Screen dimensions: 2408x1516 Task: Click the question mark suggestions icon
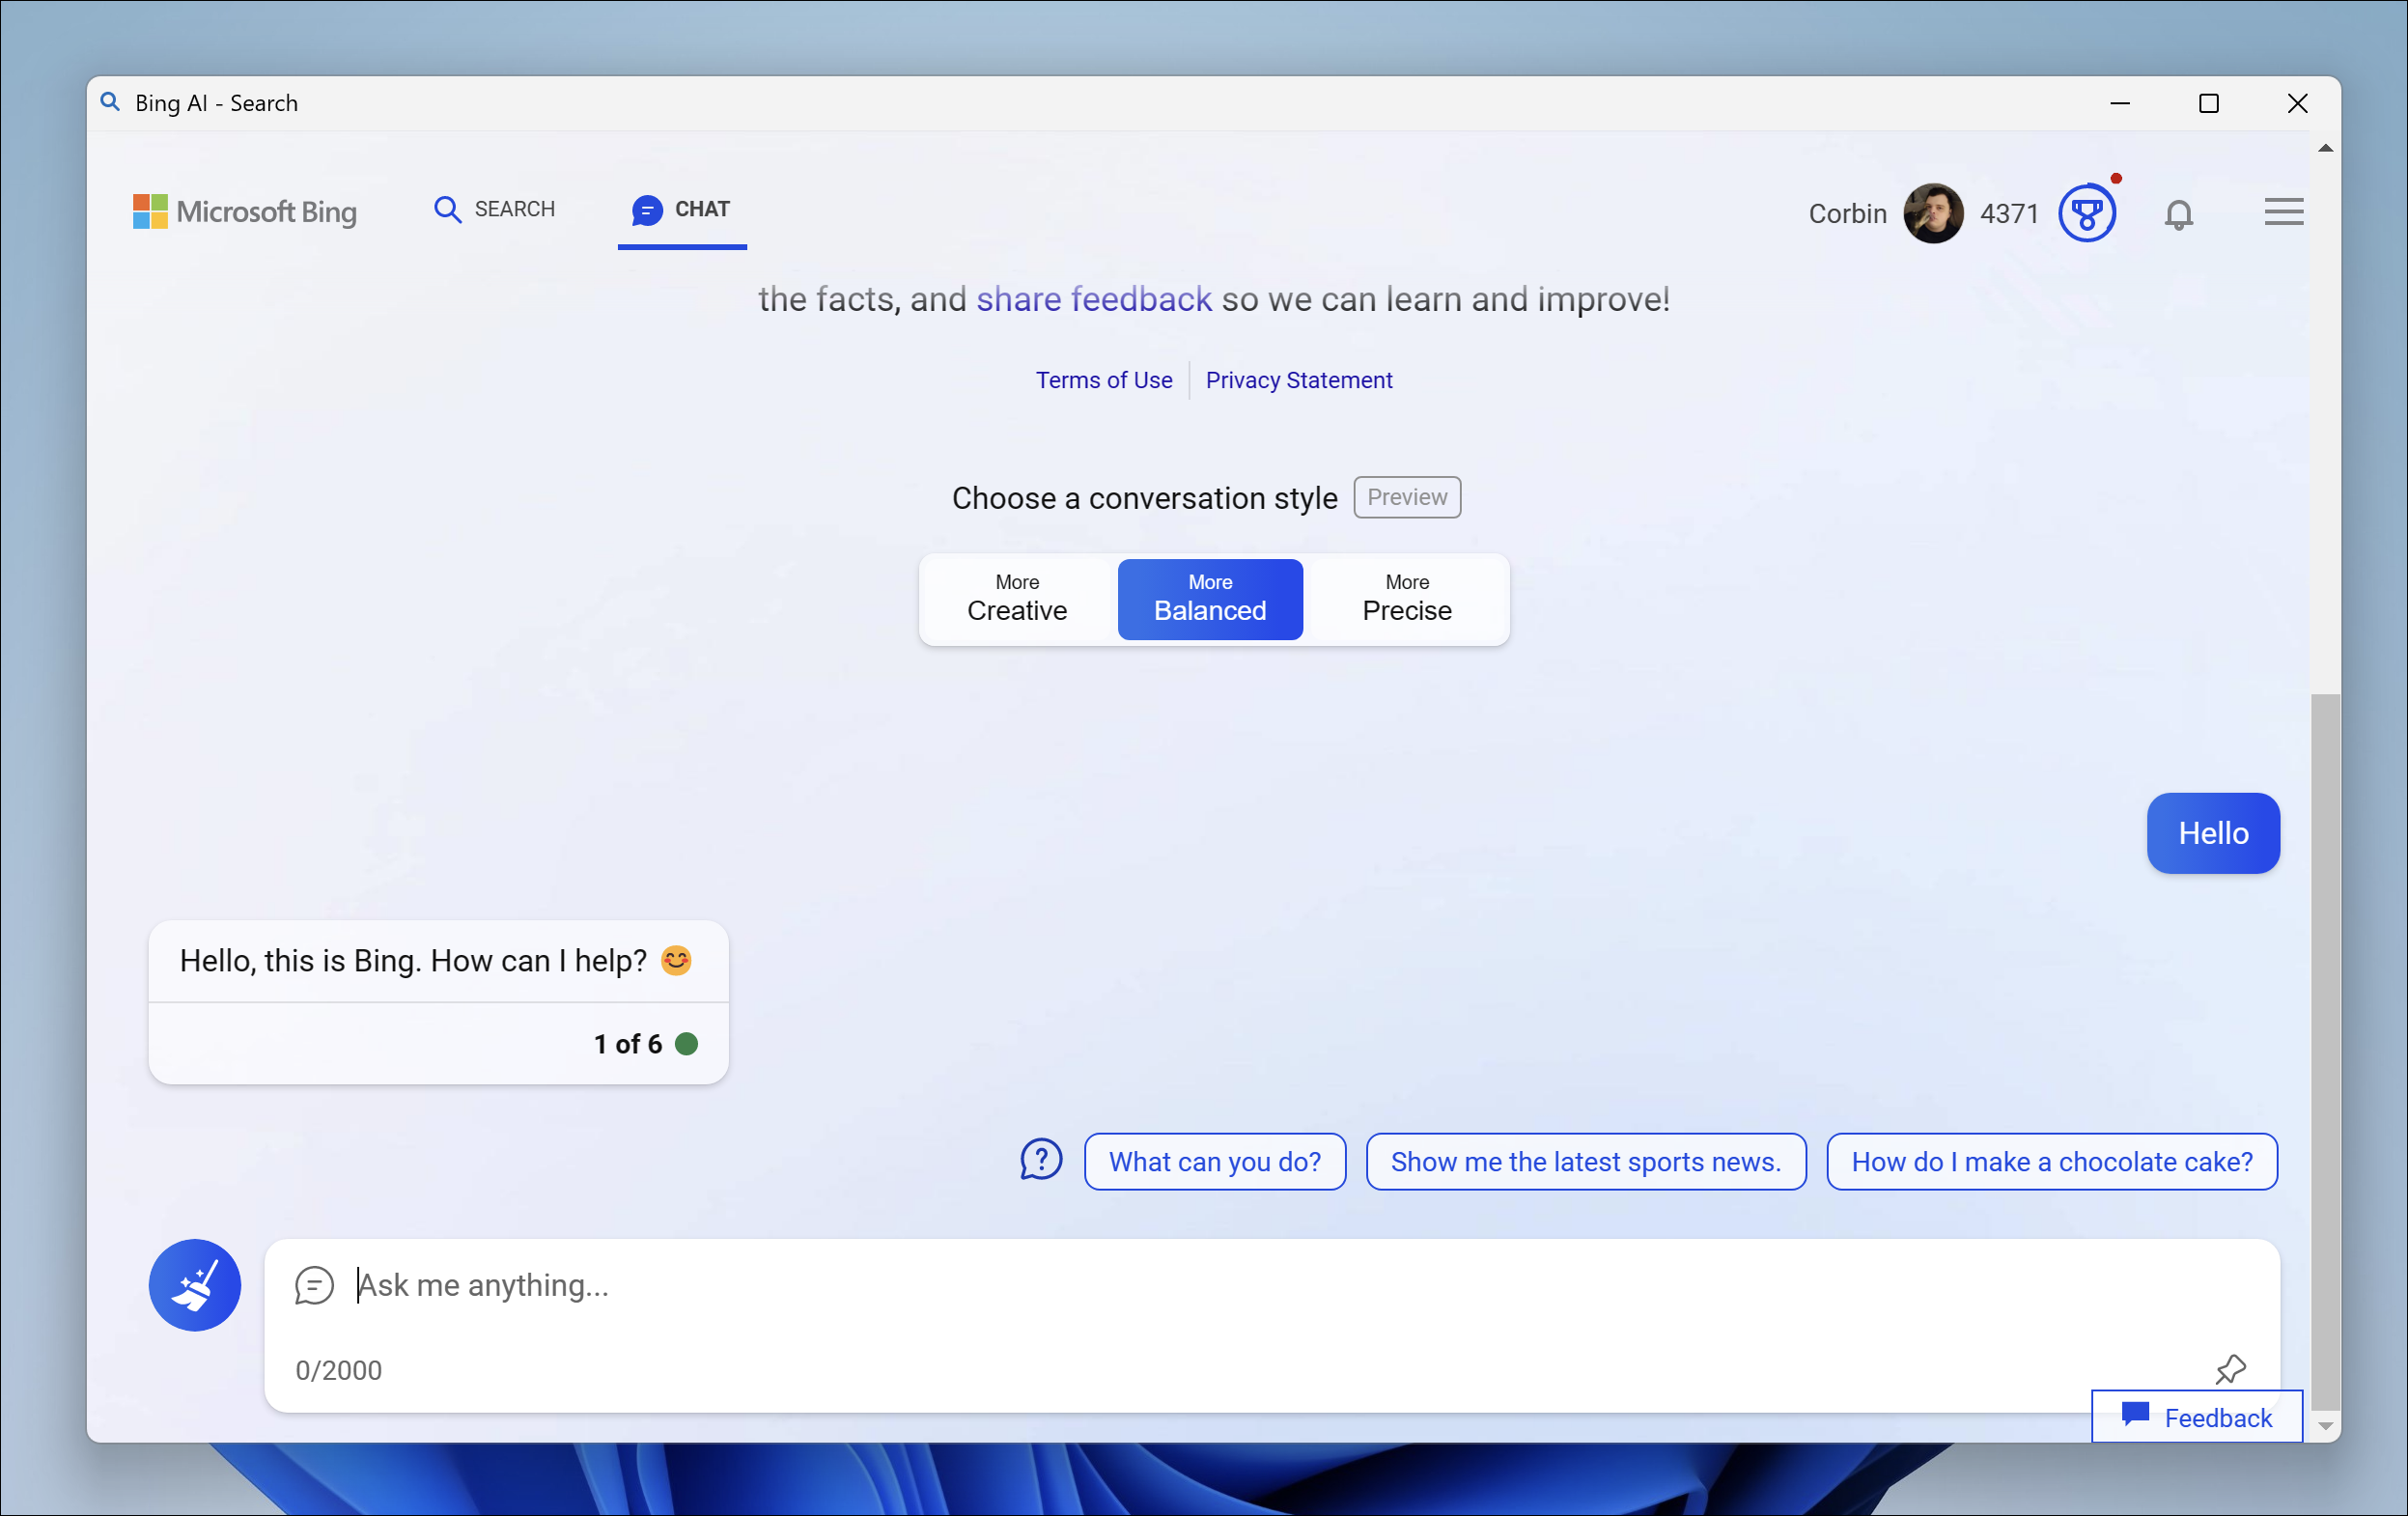point(1040,1160)
